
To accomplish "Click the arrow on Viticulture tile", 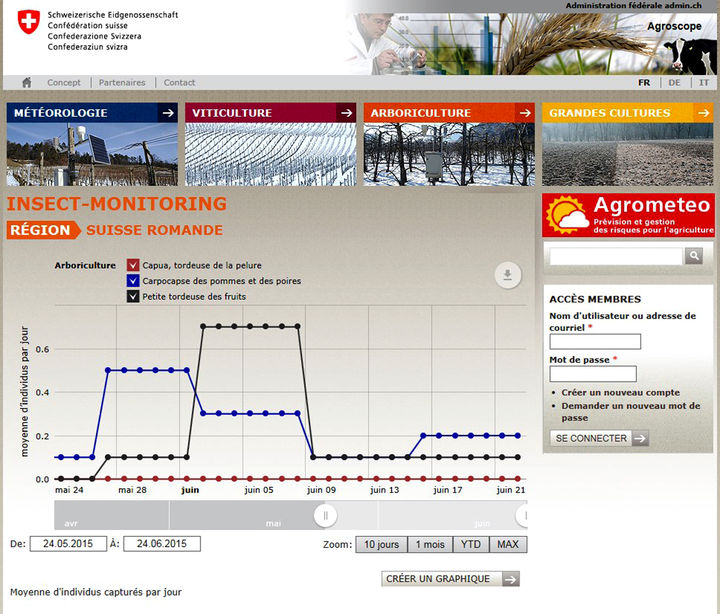I will [x=345, y=113].
